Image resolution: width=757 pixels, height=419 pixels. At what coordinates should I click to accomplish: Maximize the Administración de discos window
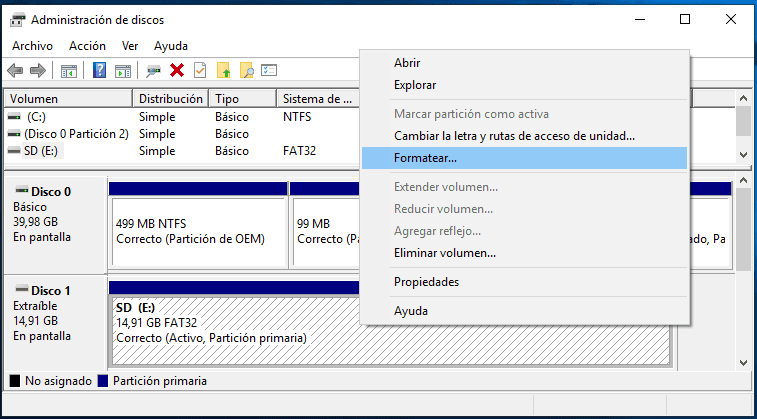pyautogui.click(x=685, y=19)
